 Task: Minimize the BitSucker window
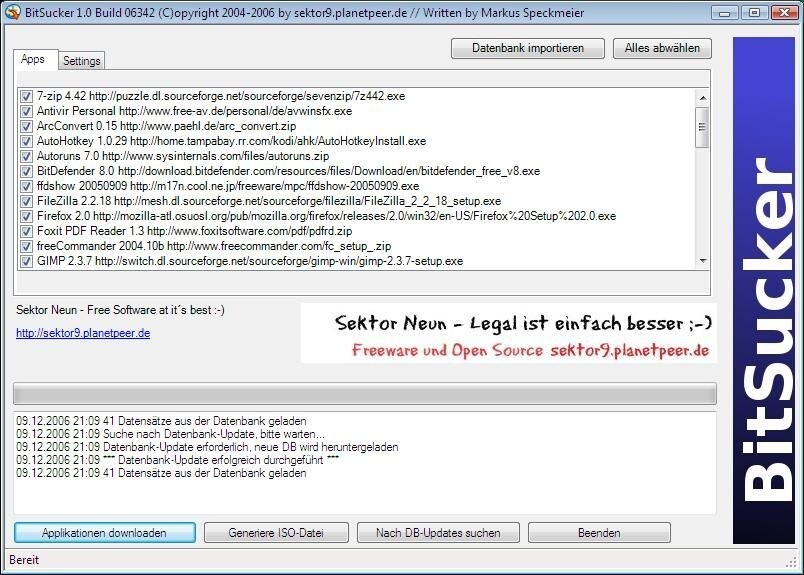click(x=725, y=12)
